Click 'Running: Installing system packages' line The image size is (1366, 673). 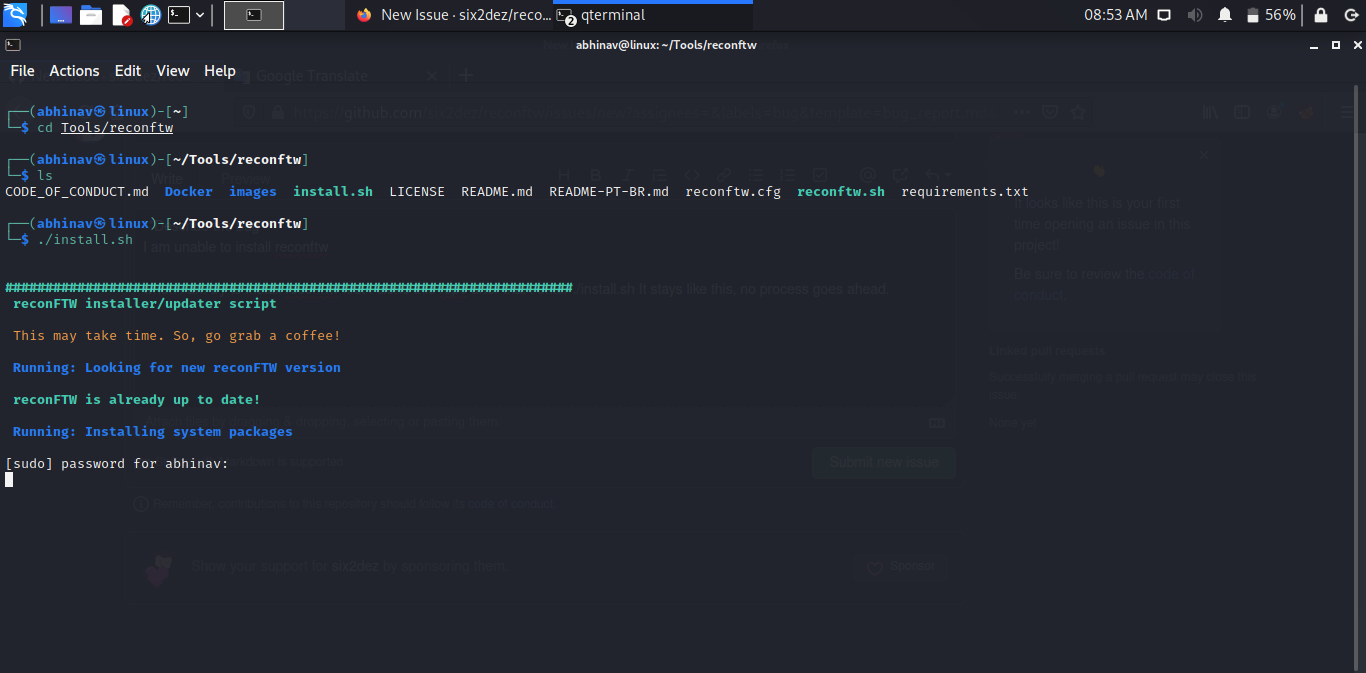[x=153, y=432]
